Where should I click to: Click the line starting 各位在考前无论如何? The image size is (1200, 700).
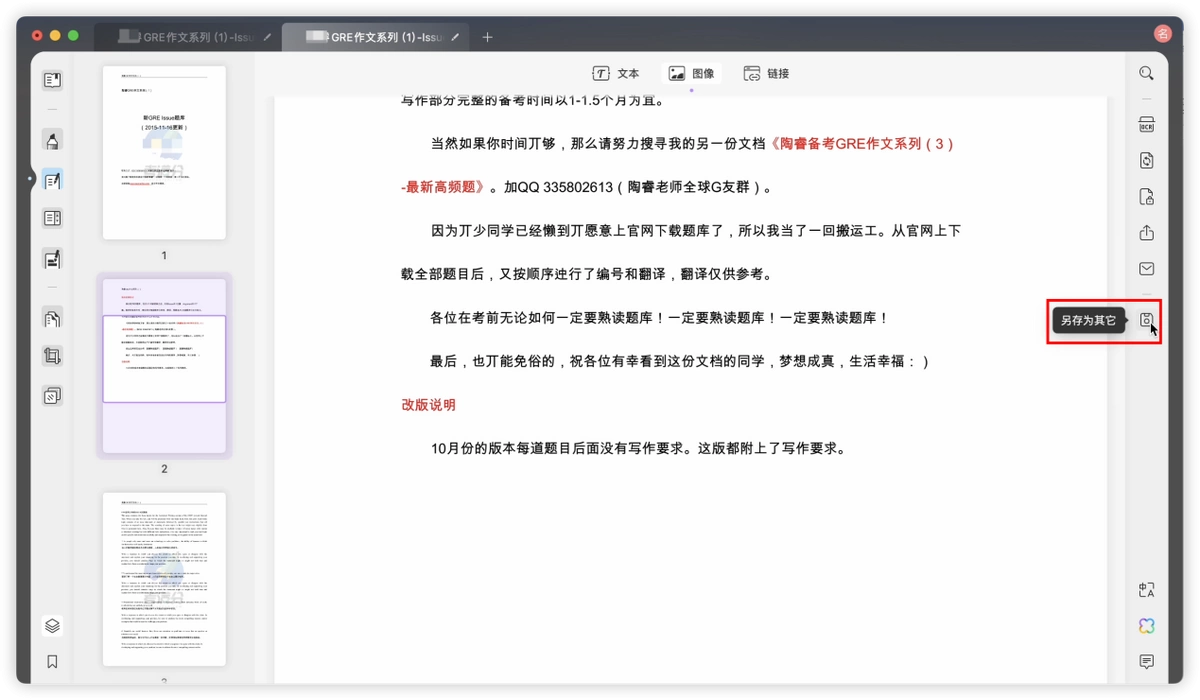(x=660, y=318)
